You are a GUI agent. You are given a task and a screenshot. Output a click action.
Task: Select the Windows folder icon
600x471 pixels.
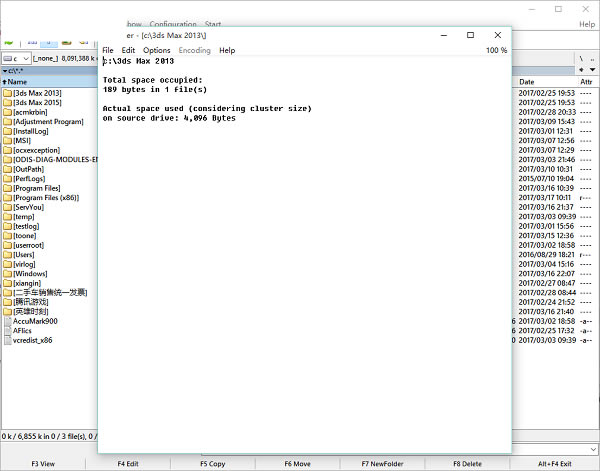point(7,273)
